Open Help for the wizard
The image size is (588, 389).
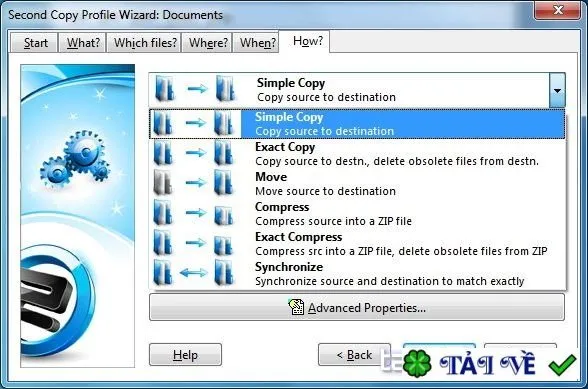point(185,354)
